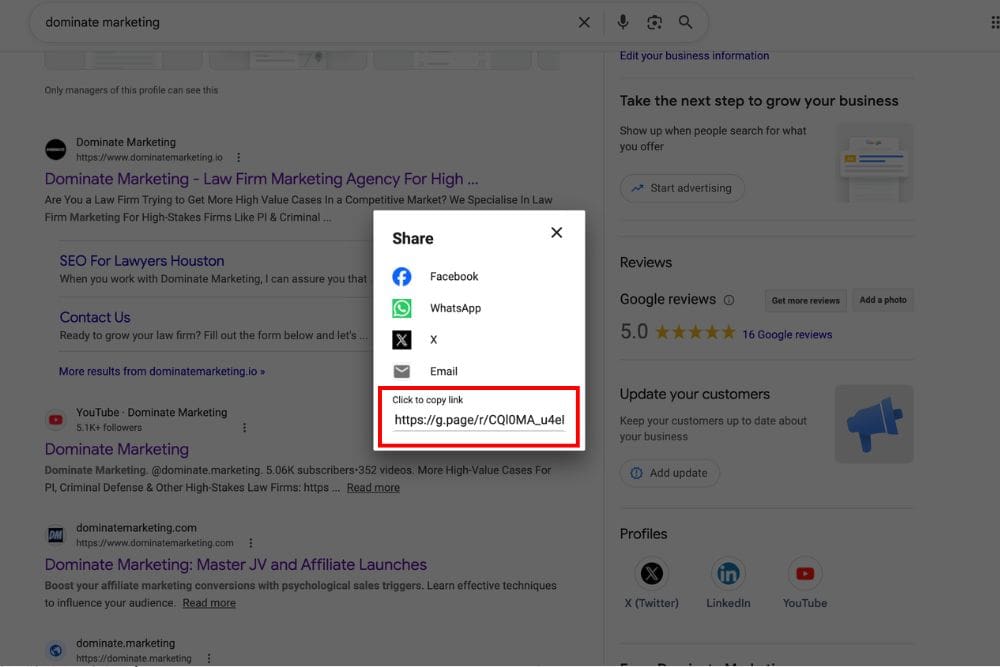The height and width of the screenshot is (667, 1000).
Task: Clear the search box with X icon
Action: tap(584, 22)
